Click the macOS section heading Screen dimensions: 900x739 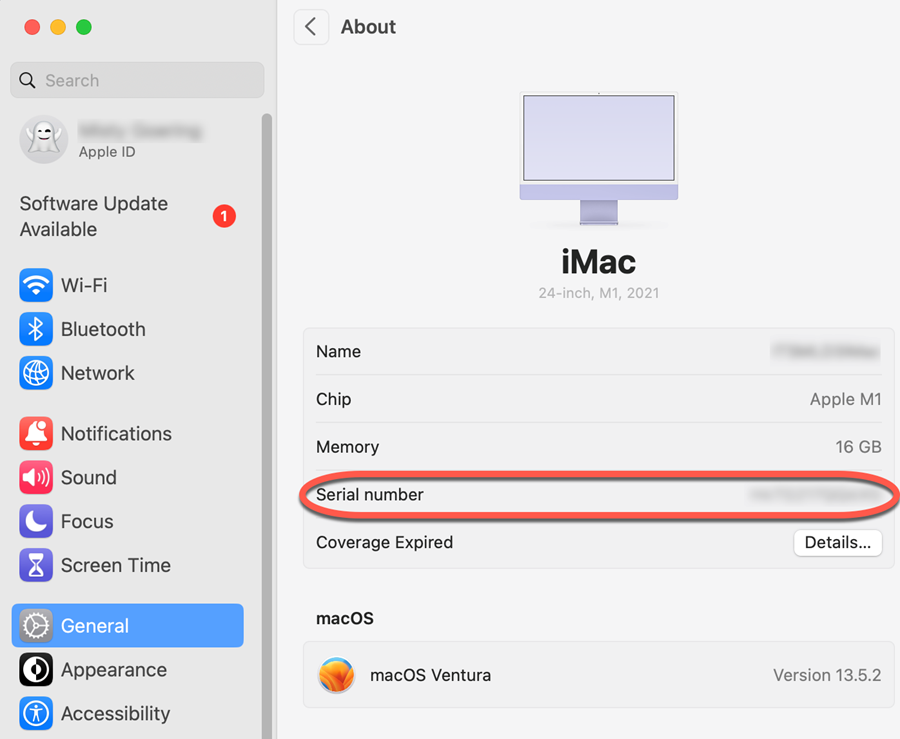point(345,619)
